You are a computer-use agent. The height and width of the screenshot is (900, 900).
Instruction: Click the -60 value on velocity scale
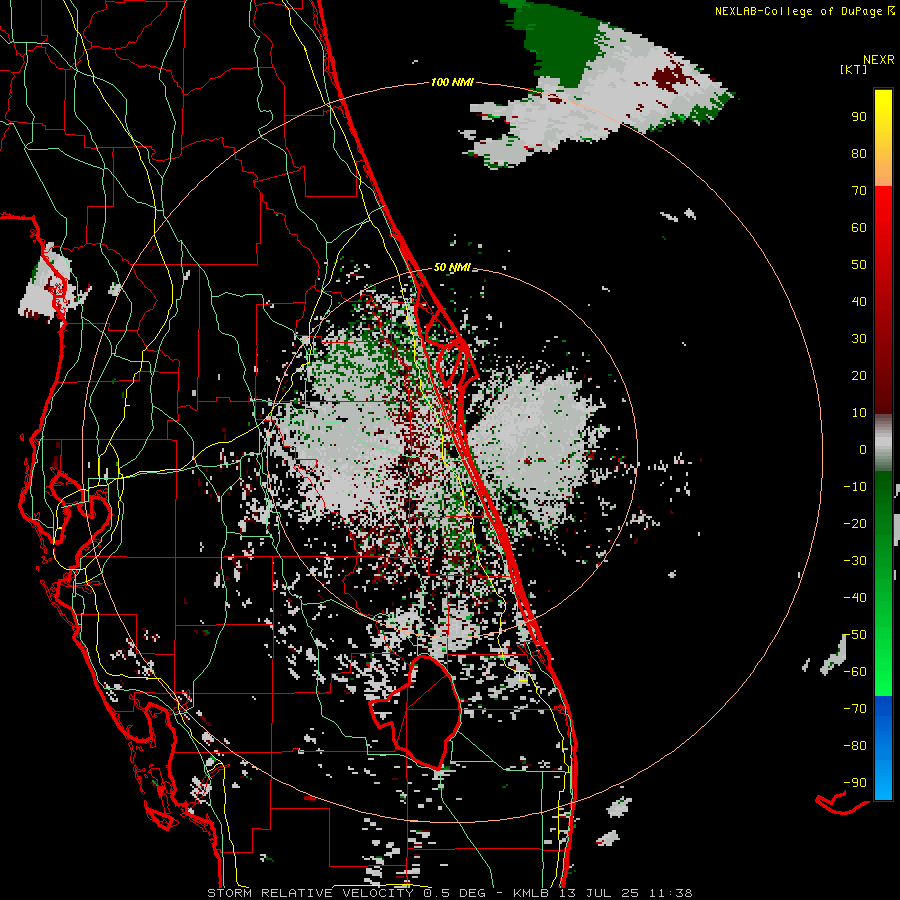point(855,672)
